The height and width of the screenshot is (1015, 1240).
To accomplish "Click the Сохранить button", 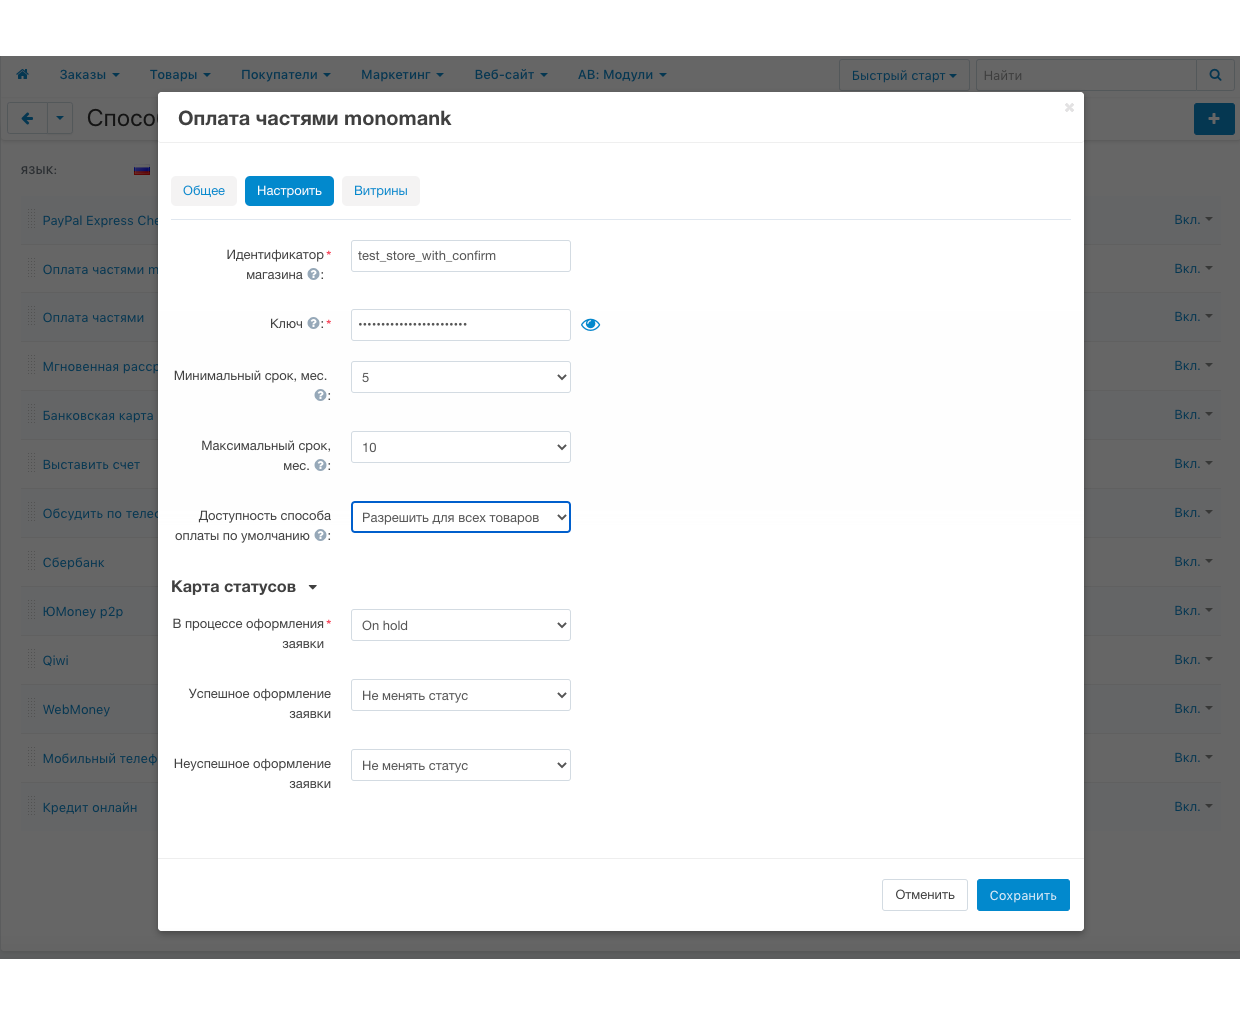I will pos(1022,895).
